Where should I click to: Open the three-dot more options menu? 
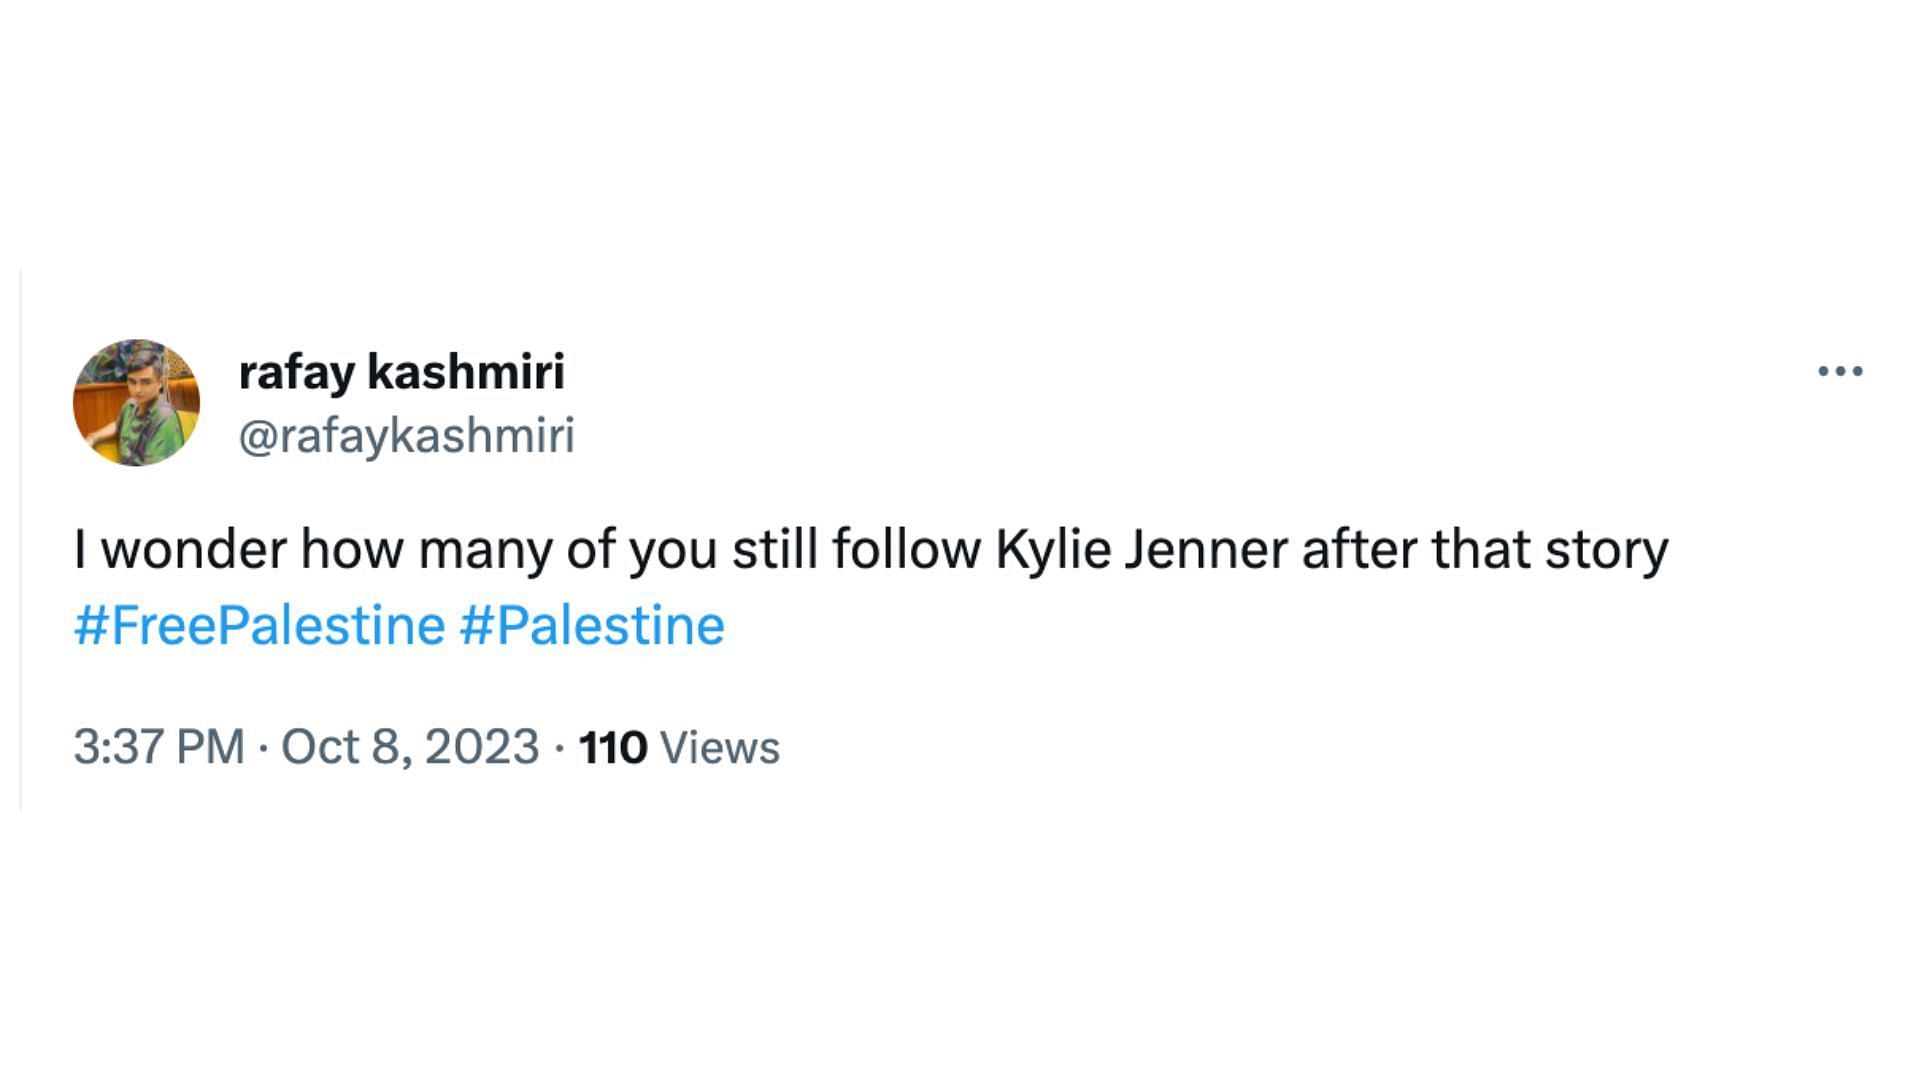(x=1840, y=371)
